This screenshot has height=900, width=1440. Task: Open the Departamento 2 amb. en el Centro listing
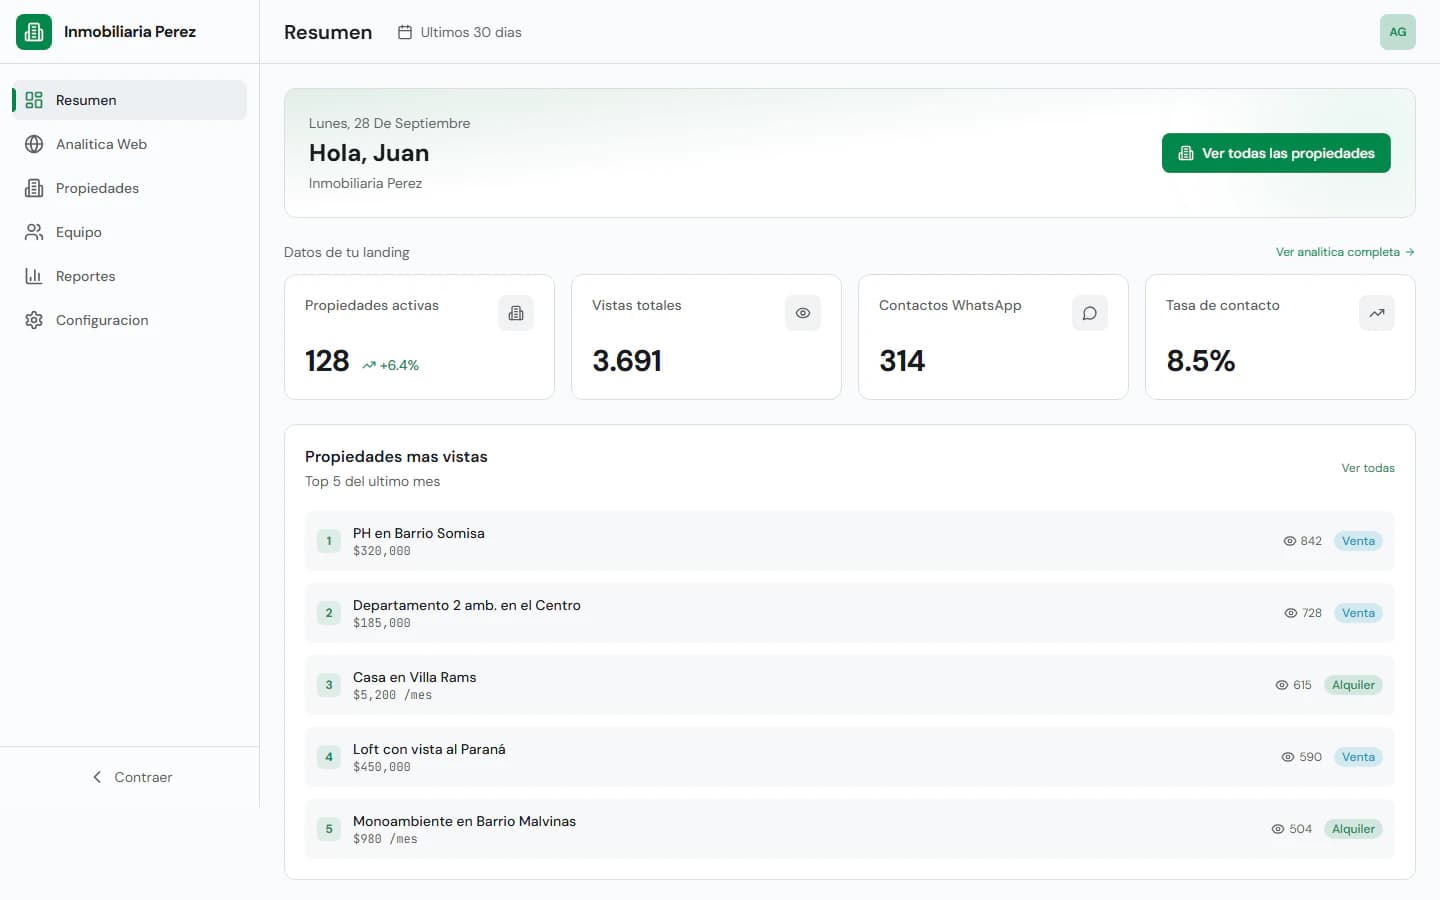click(x=850, y=613)
